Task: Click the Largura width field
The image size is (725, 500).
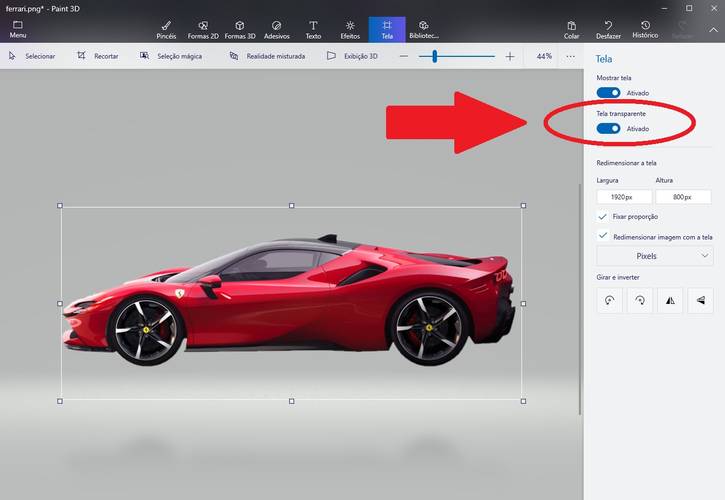Action: [x=624, y=197]
